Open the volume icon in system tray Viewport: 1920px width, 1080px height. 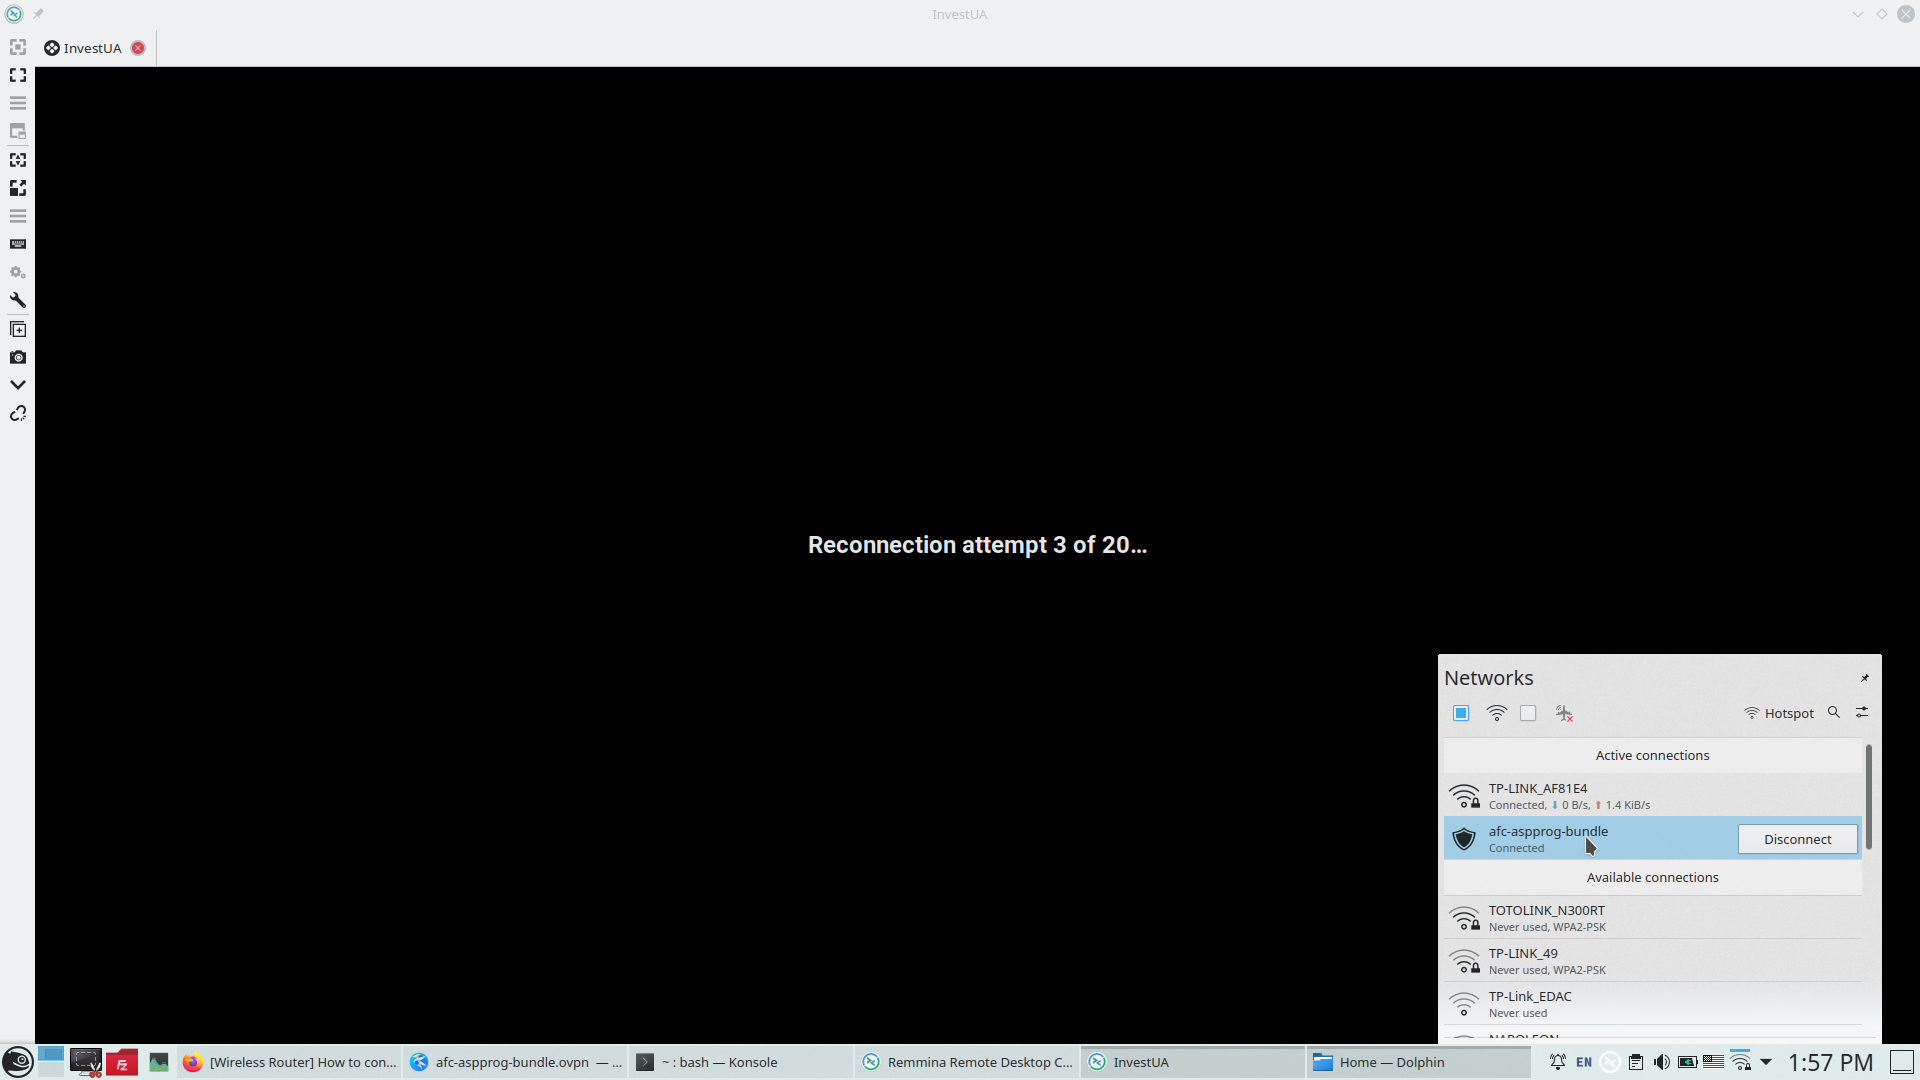click(x=1662, y=1062)
